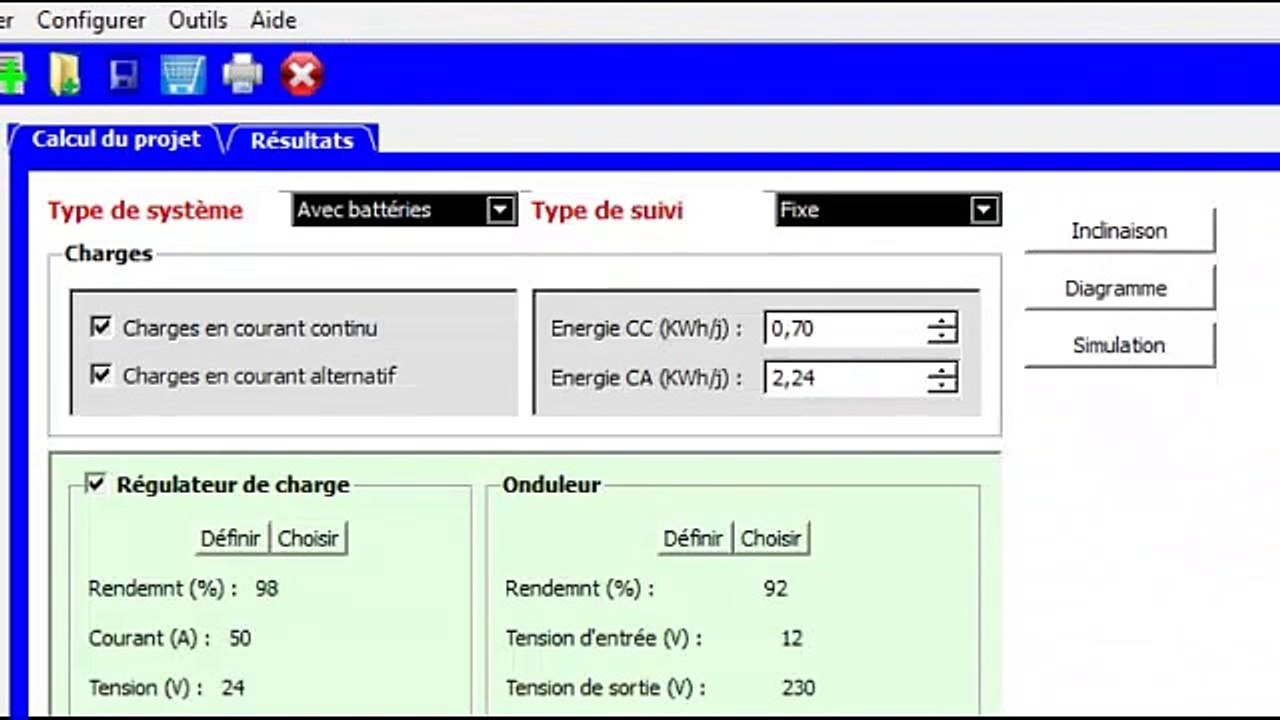
Task: Click the Onduleur group title
Action: pos(552,485)
